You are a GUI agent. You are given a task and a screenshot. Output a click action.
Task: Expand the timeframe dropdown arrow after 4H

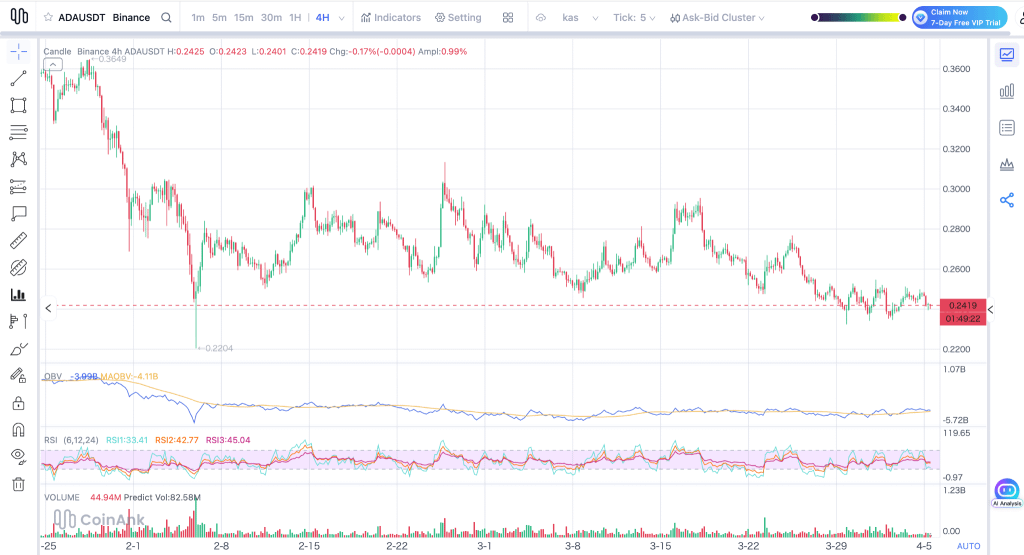point(341,18)
